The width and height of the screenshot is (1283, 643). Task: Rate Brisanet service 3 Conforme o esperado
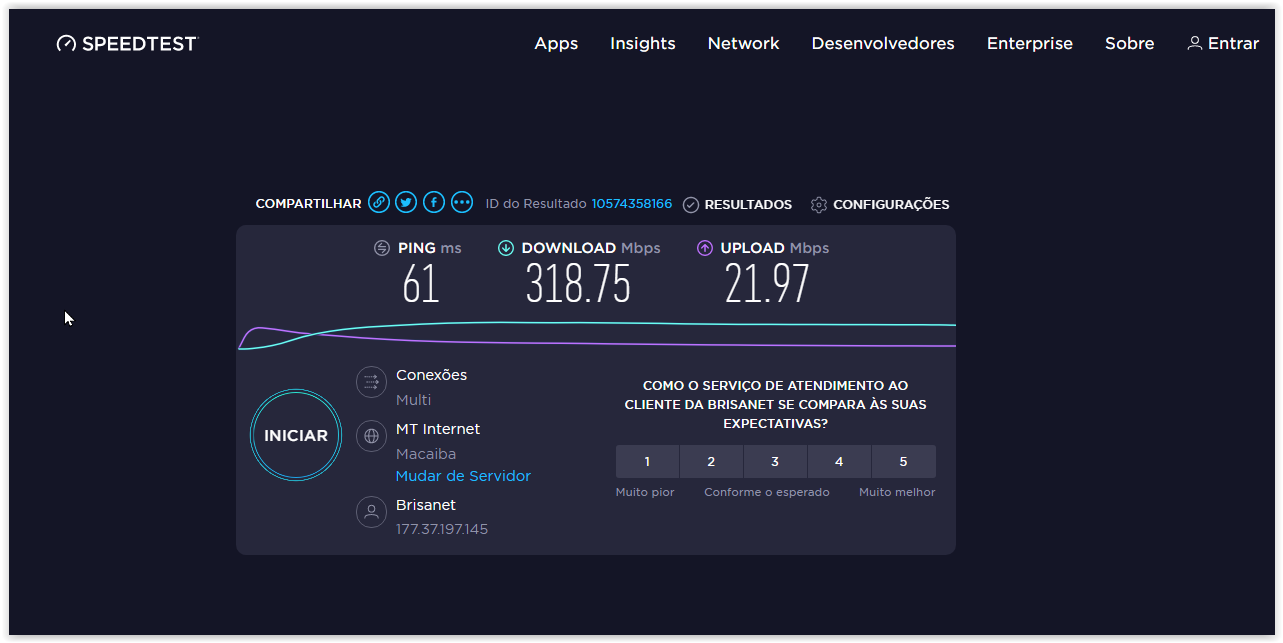tap(775, 462)
